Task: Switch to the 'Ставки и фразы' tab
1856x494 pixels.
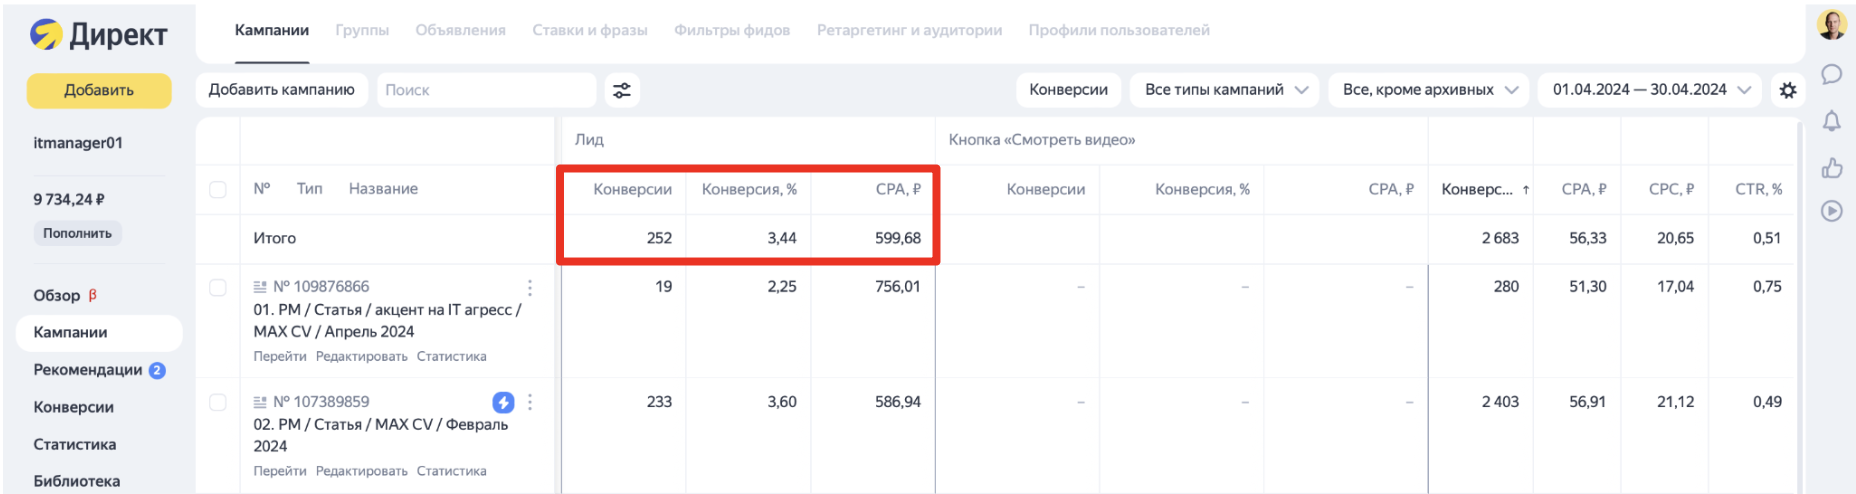Action: coord(590,30)
